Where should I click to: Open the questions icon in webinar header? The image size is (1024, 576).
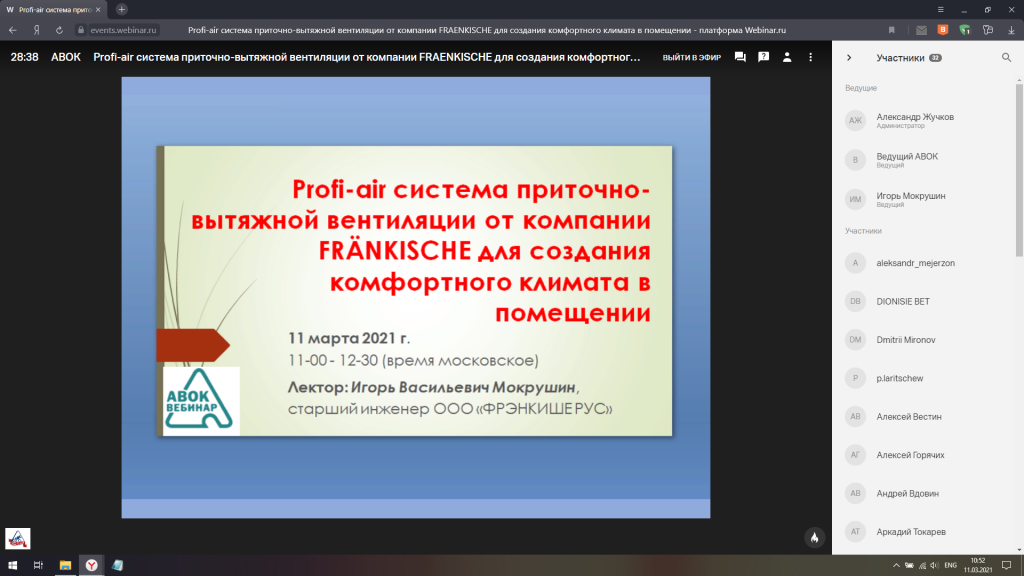(x=763, y=57)
